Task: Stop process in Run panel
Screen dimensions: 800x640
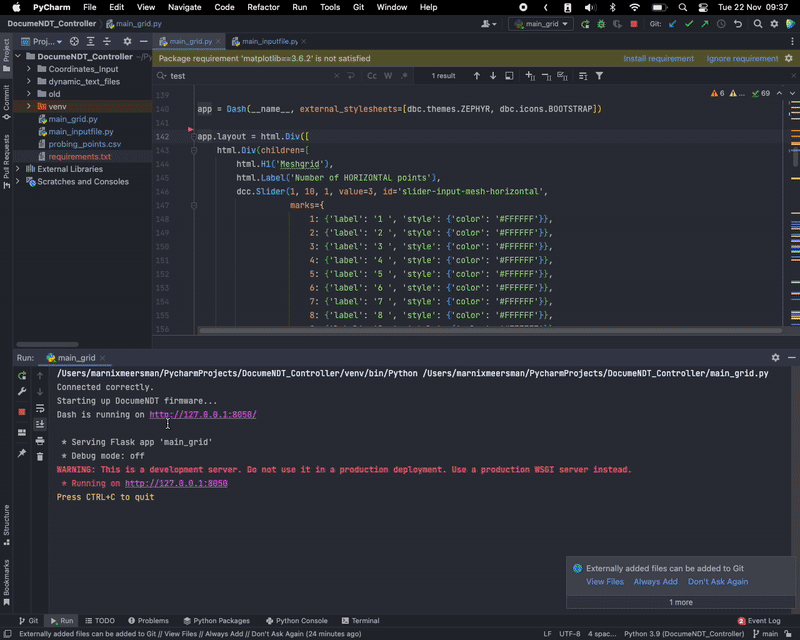Action: (x=22, y=412)
